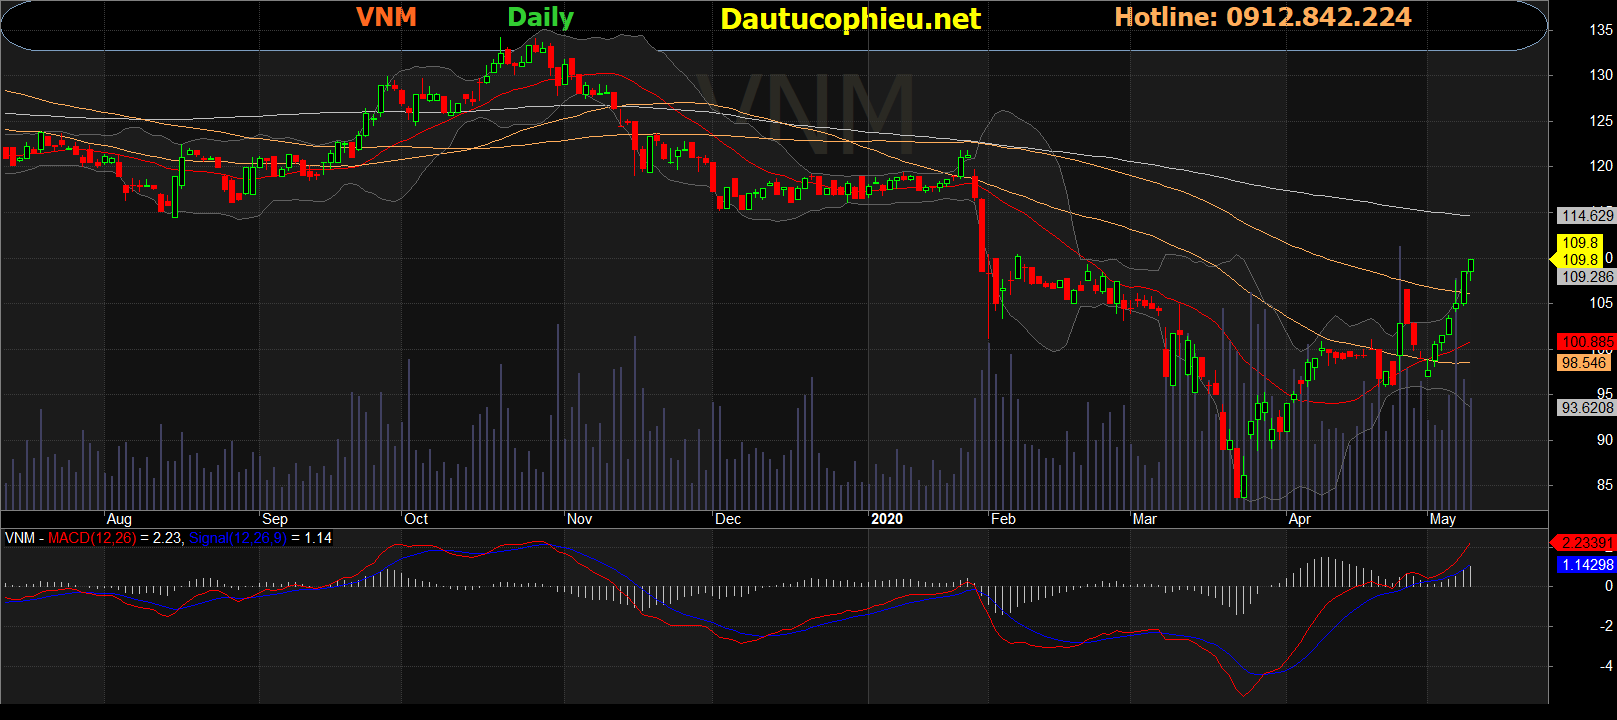The image size is (1617, 720).
Task: Click the Hotline 0912.842.224 text
Action: click(1263, 17)
